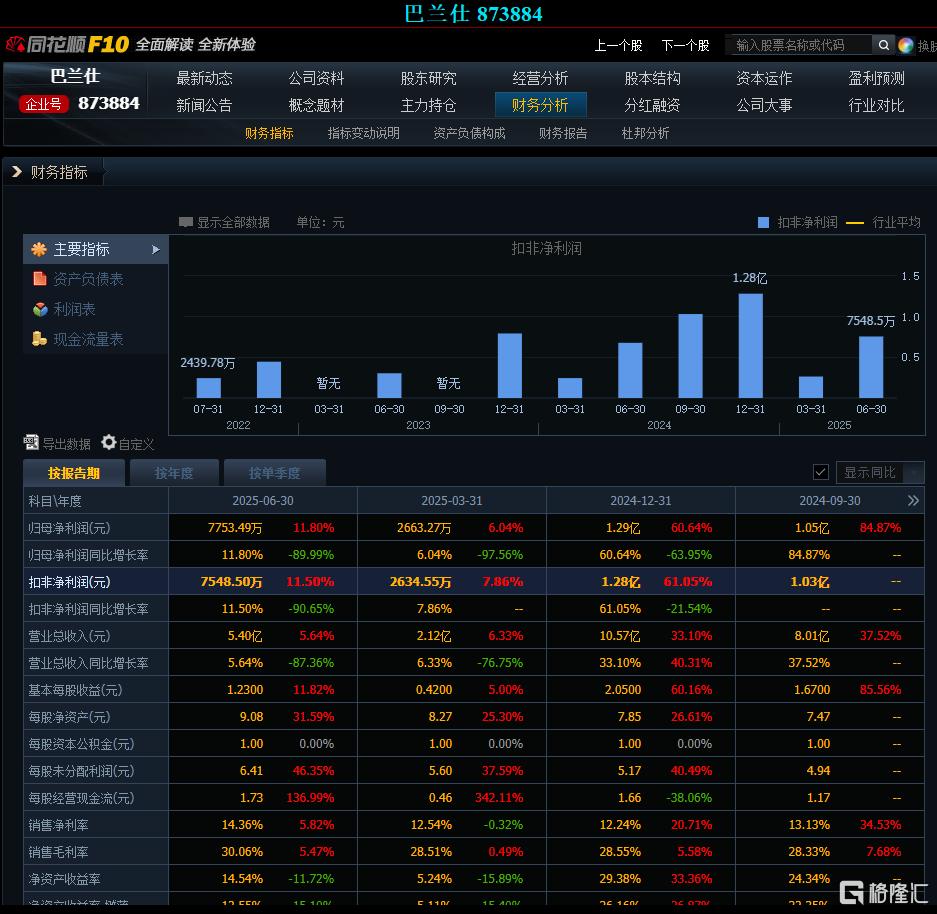
Task: Click the 同花顺 F10 logo
Action: 67,44
